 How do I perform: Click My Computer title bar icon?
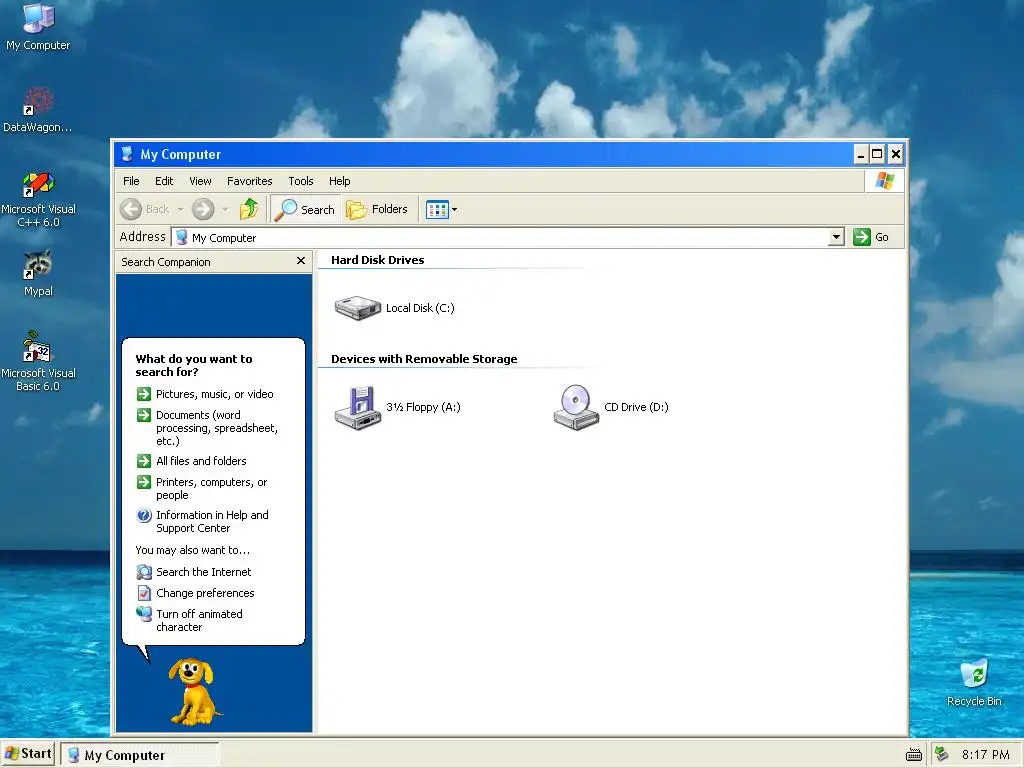(x=127, y=154)
